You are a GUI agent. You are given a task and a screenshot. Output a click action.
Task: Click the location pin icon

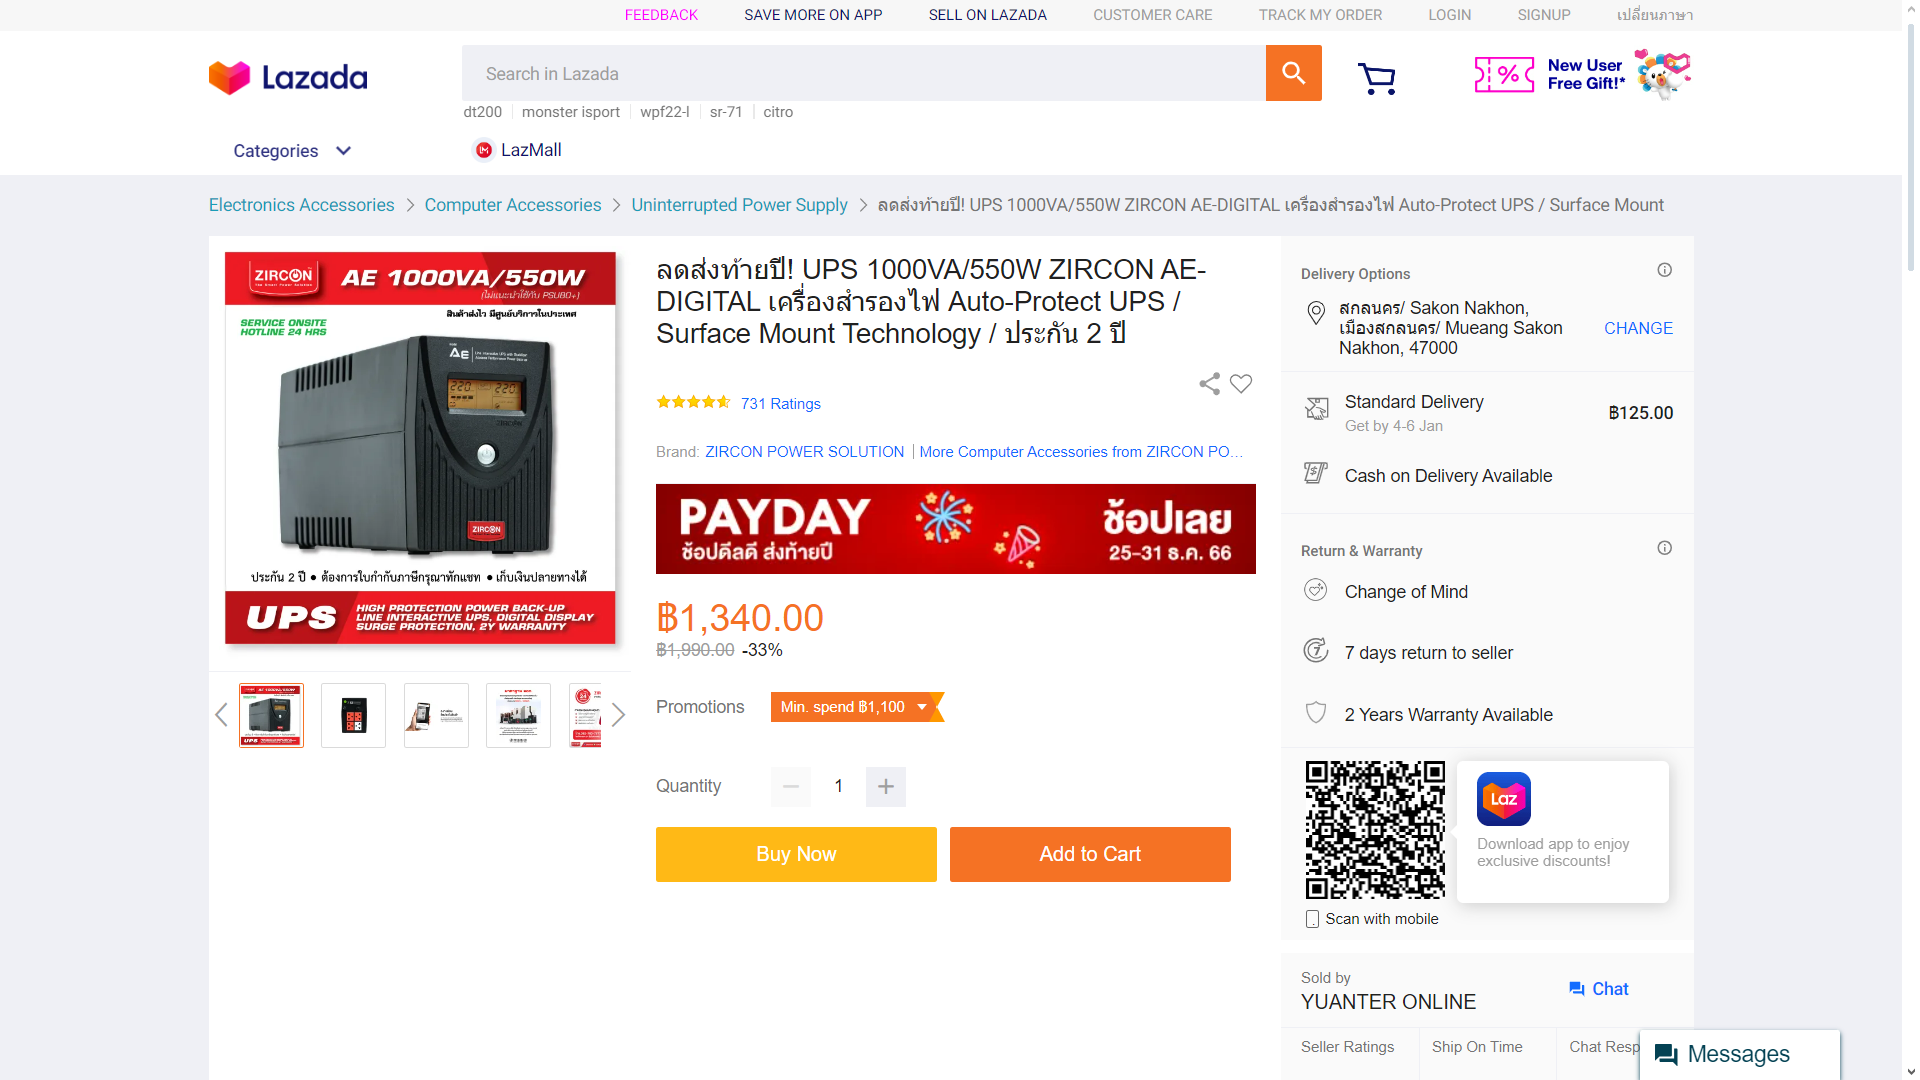[x=1316, y=313]
